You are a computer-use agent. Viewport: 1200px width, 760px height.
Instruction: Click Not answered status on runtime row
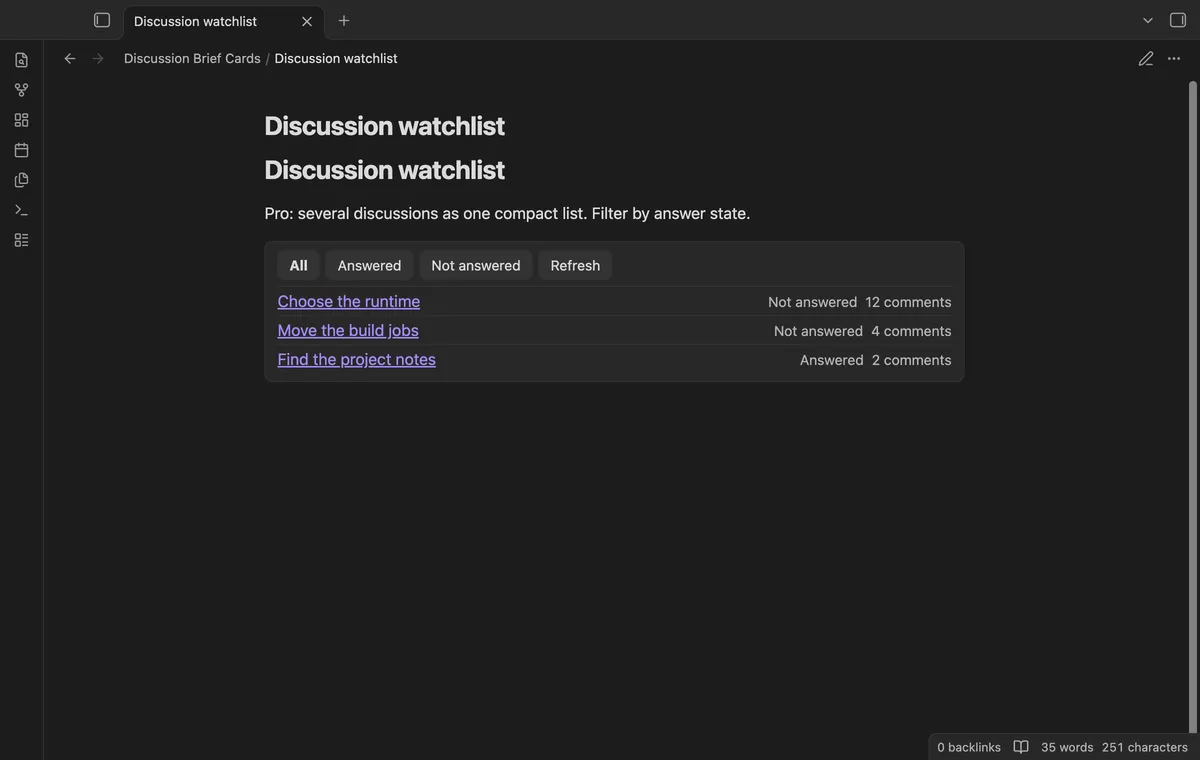pyautogui.click(x=813, y=302)
